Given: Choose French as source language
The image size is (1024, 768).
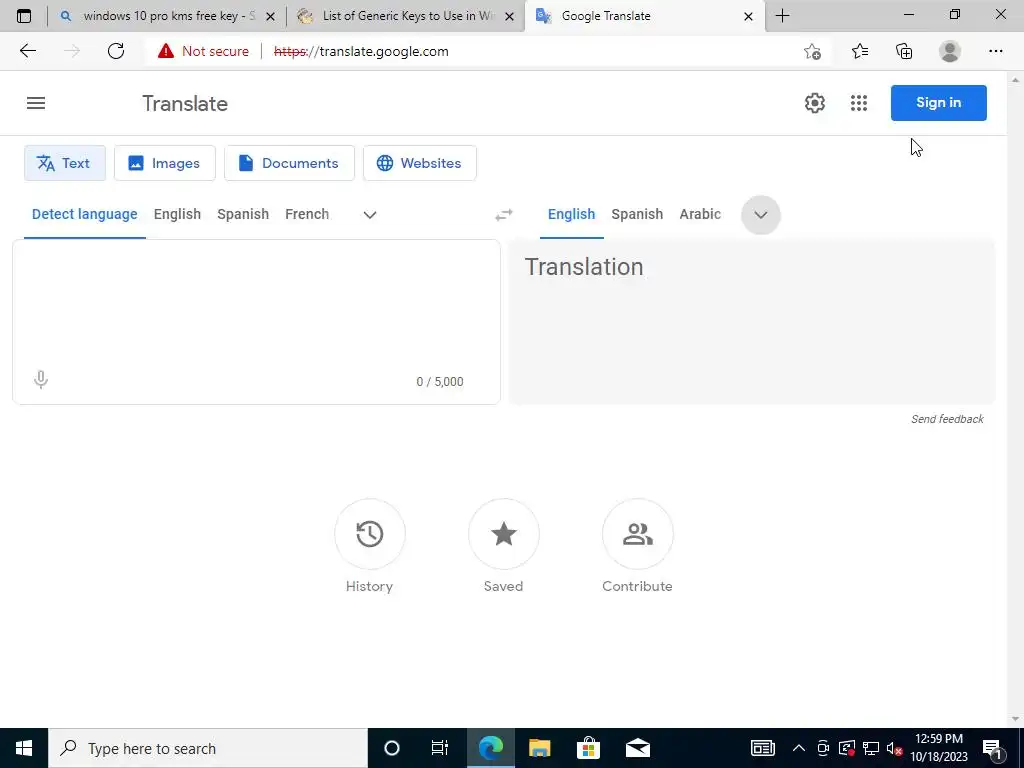Looking at the screenshot, I should point(307,214).
